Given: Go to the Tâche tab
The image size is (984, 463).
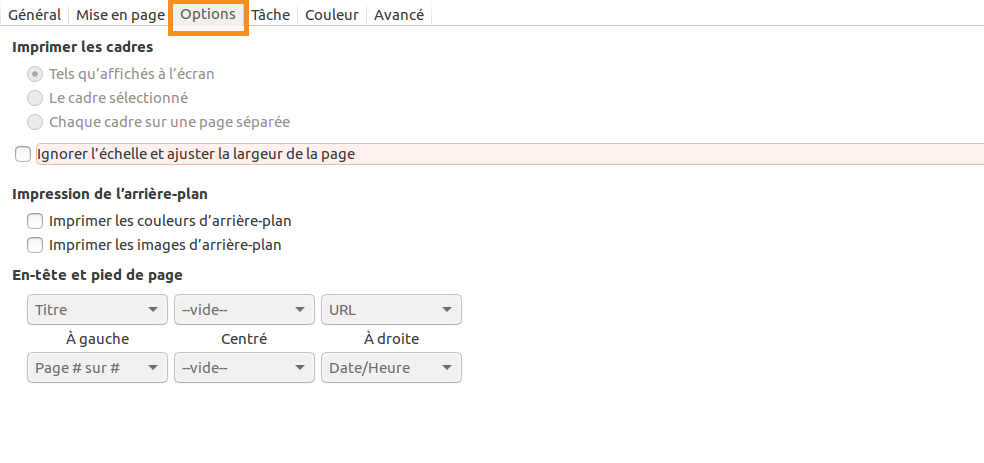Looking at the screenshot, I should click(271, 15).
